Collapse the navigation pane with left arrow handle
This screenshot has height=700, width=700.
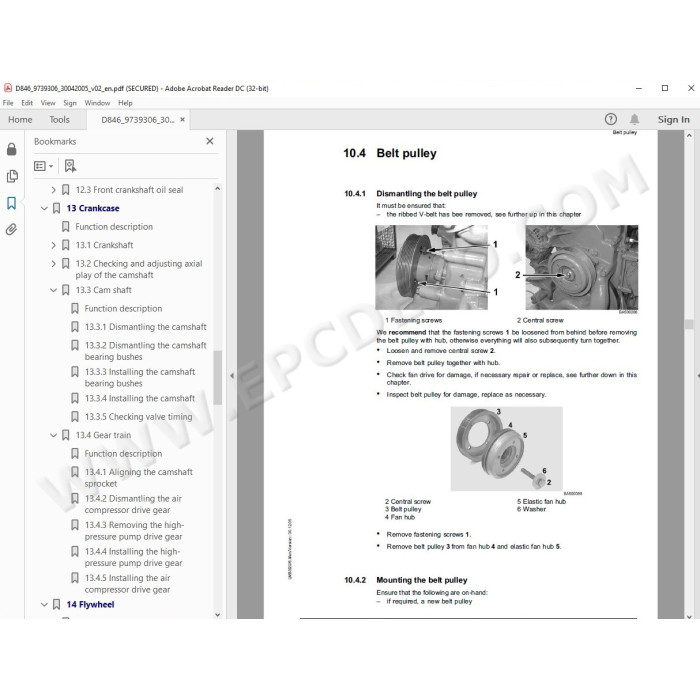pos(232,376)
